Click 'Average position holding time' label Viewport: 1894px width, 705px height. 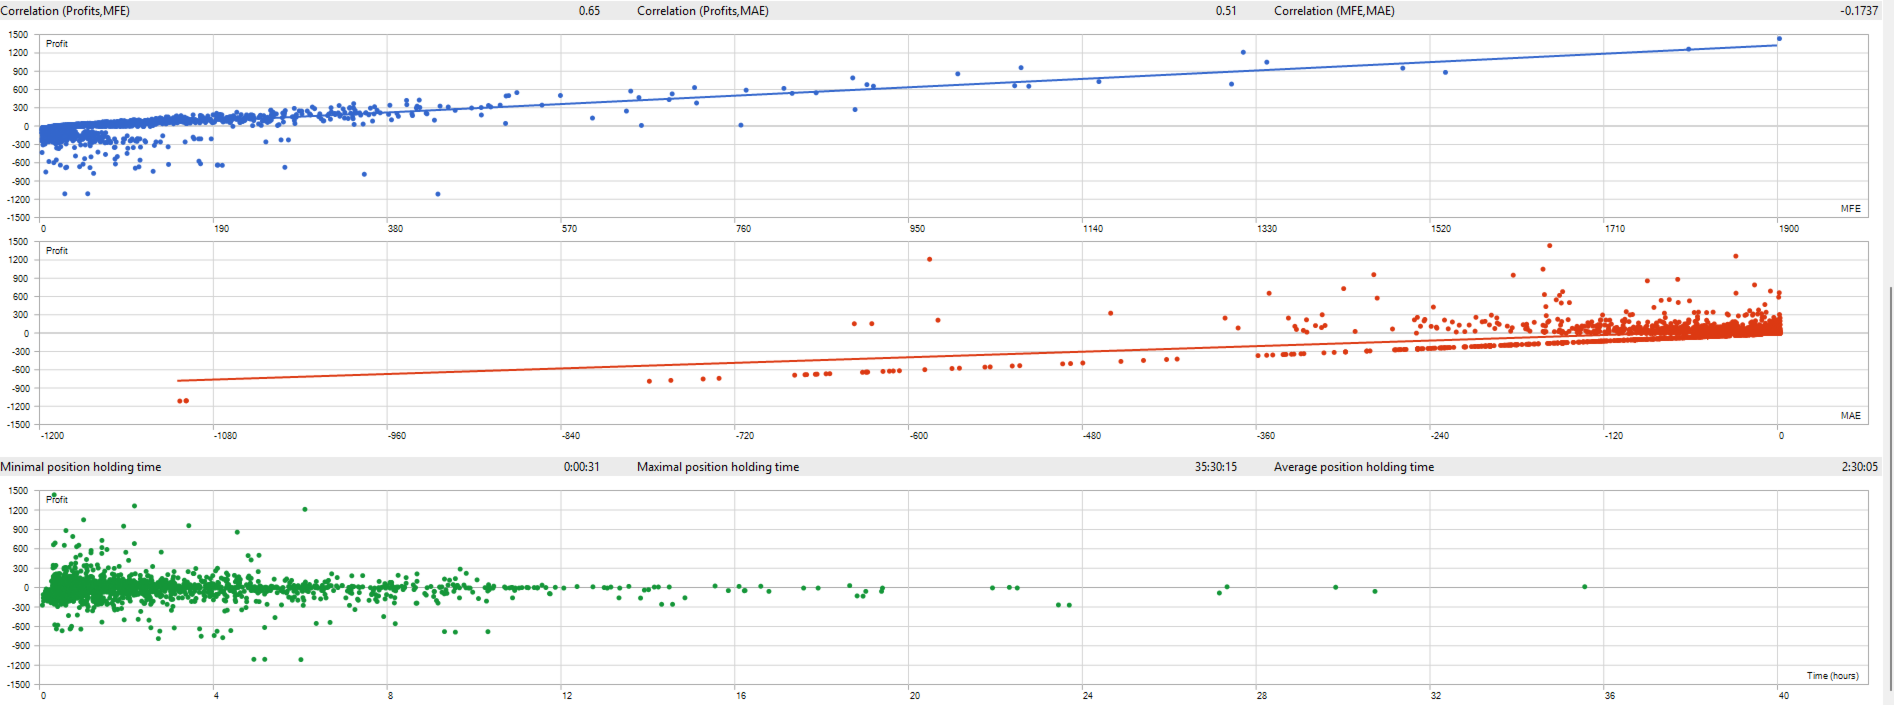click(x=1354, y=467)
